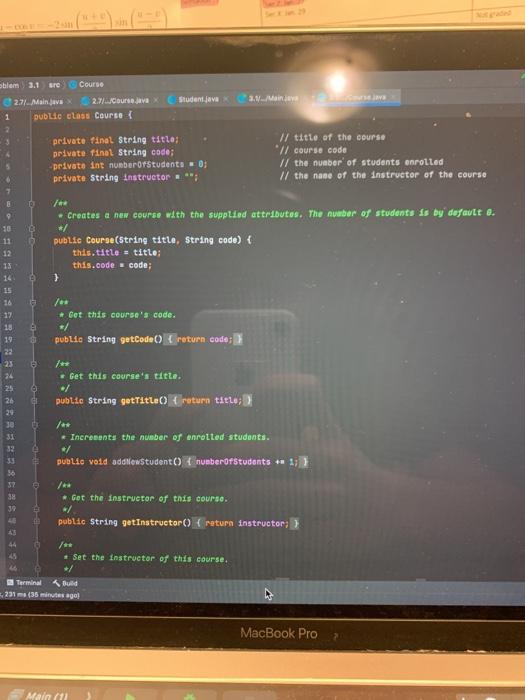The width and height of the screenshot is (525, 700).
Task: Open the Build tool window
Action: coord(65,583)
